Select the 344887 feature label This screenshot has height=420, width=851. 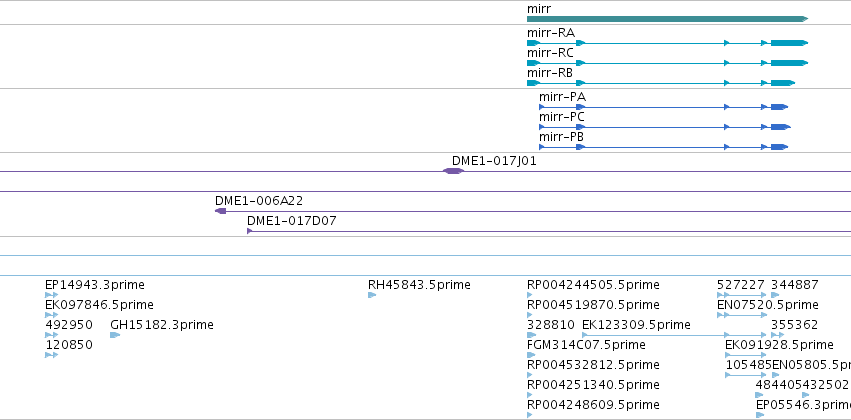(795, 285)
